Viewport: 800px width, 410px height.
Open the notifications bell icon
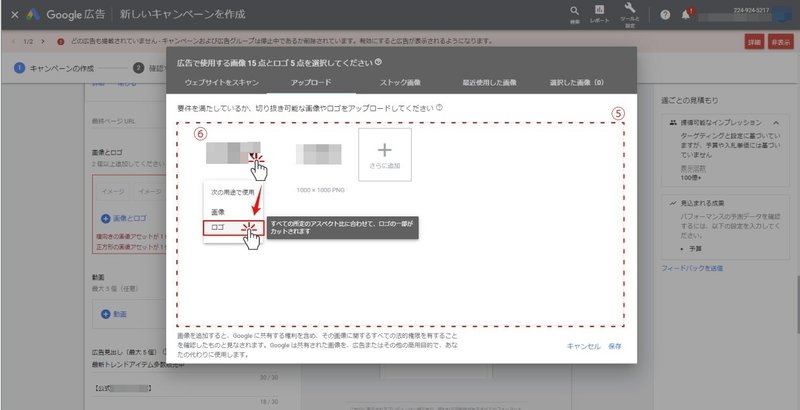(x=686, y=15)
